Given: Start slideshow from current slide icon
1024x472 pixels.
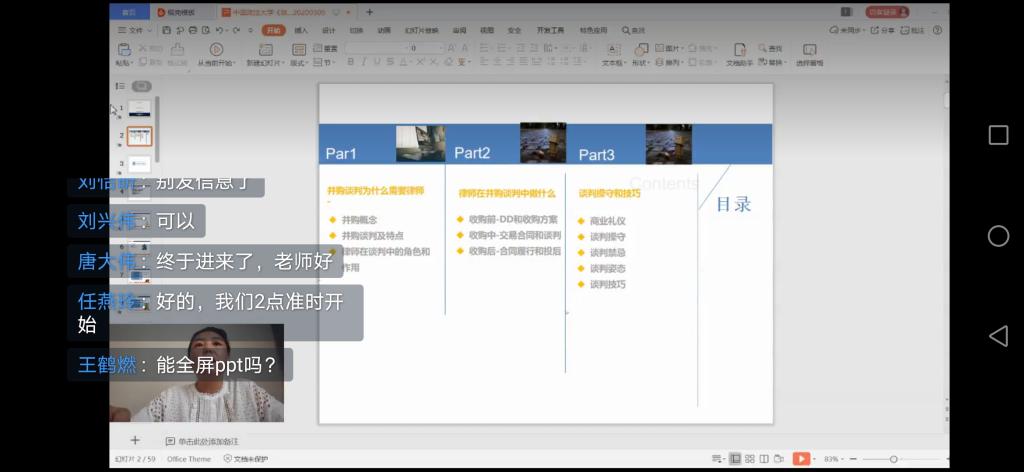Looking at the screenshot, I should (x=216, y=50).
